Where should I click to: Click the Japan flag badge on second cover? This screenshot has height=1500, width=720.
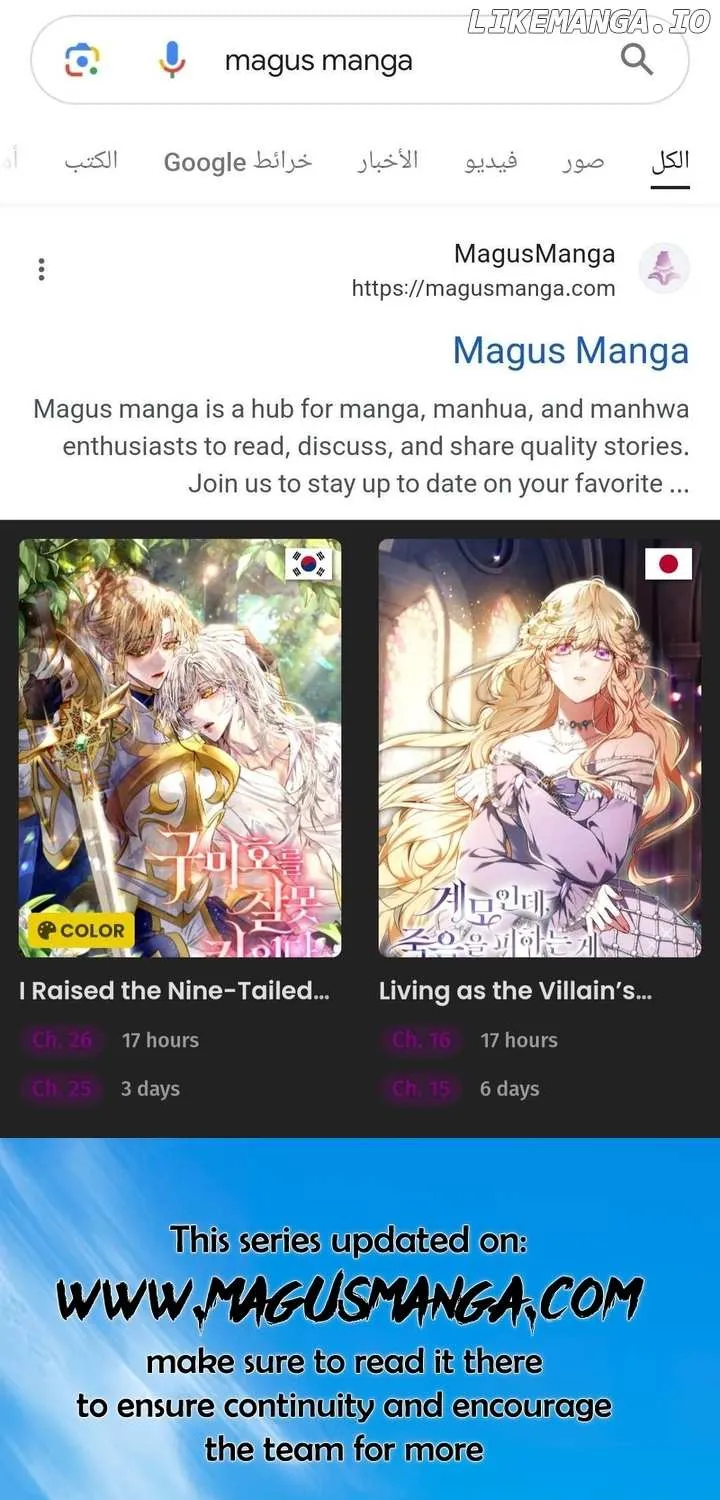click(x=668, y=564)
